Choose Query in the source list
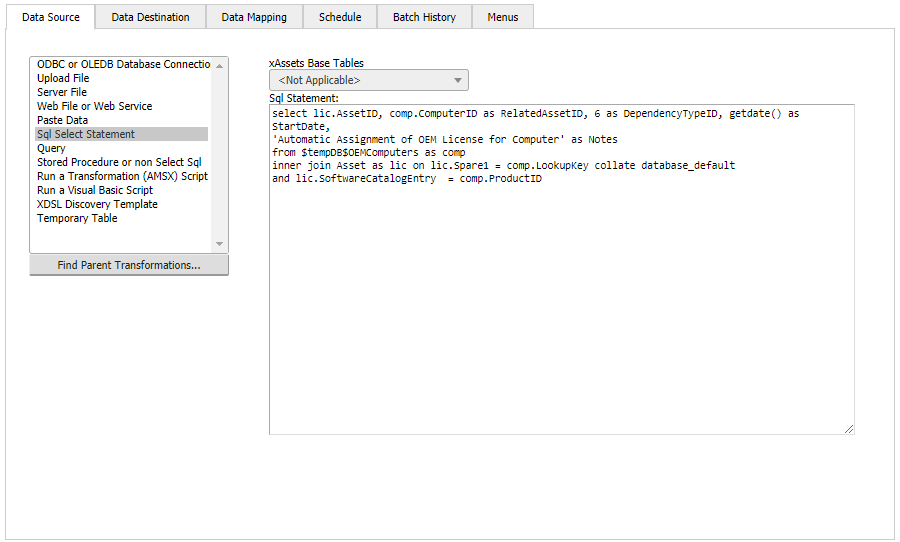Image resolution: width=900 pixels, height=542 pixels. (x=122, y=148)
